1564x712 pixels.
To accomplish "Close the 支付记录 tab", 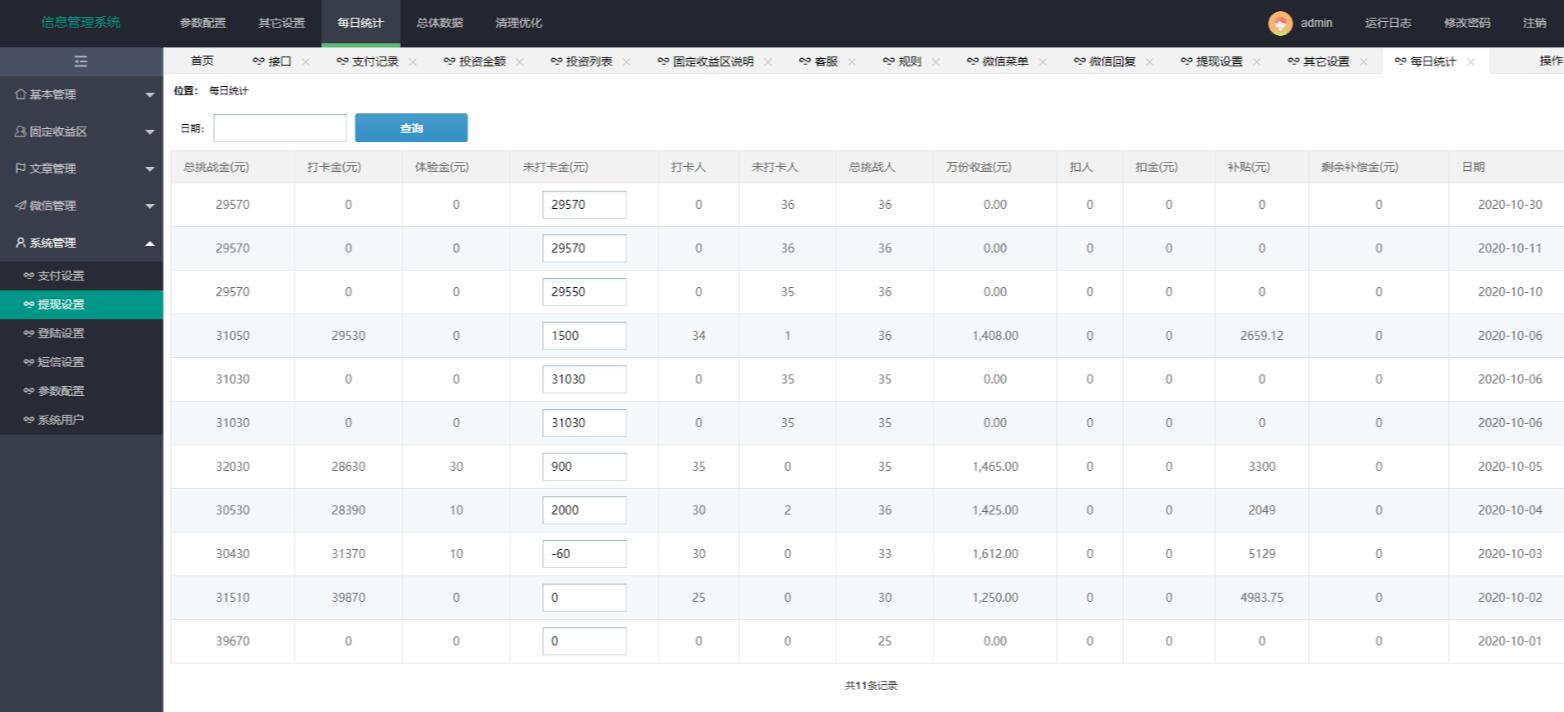I will (412, 62).
